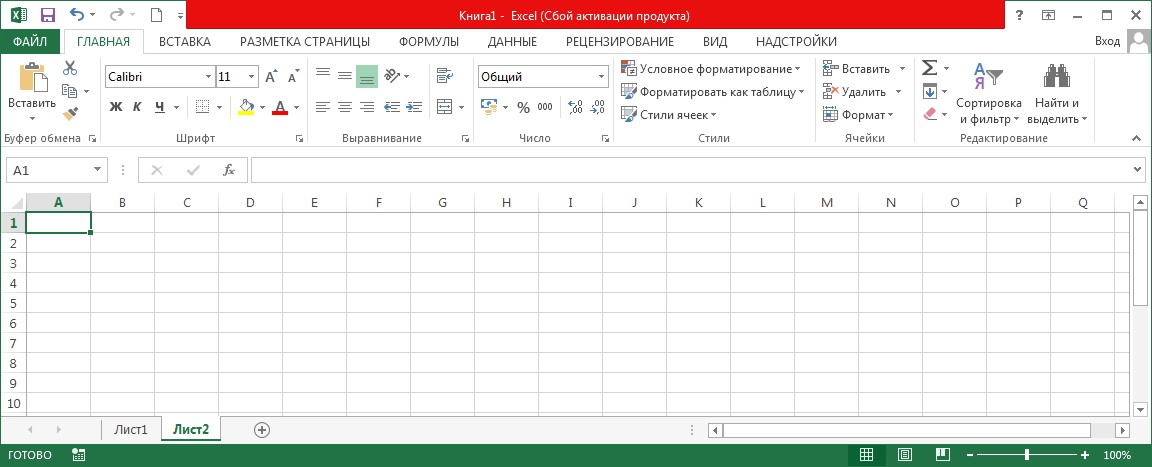Increase the number of decimal places
This screenshot has width=1152, height=467.
[x=575, y=107]
